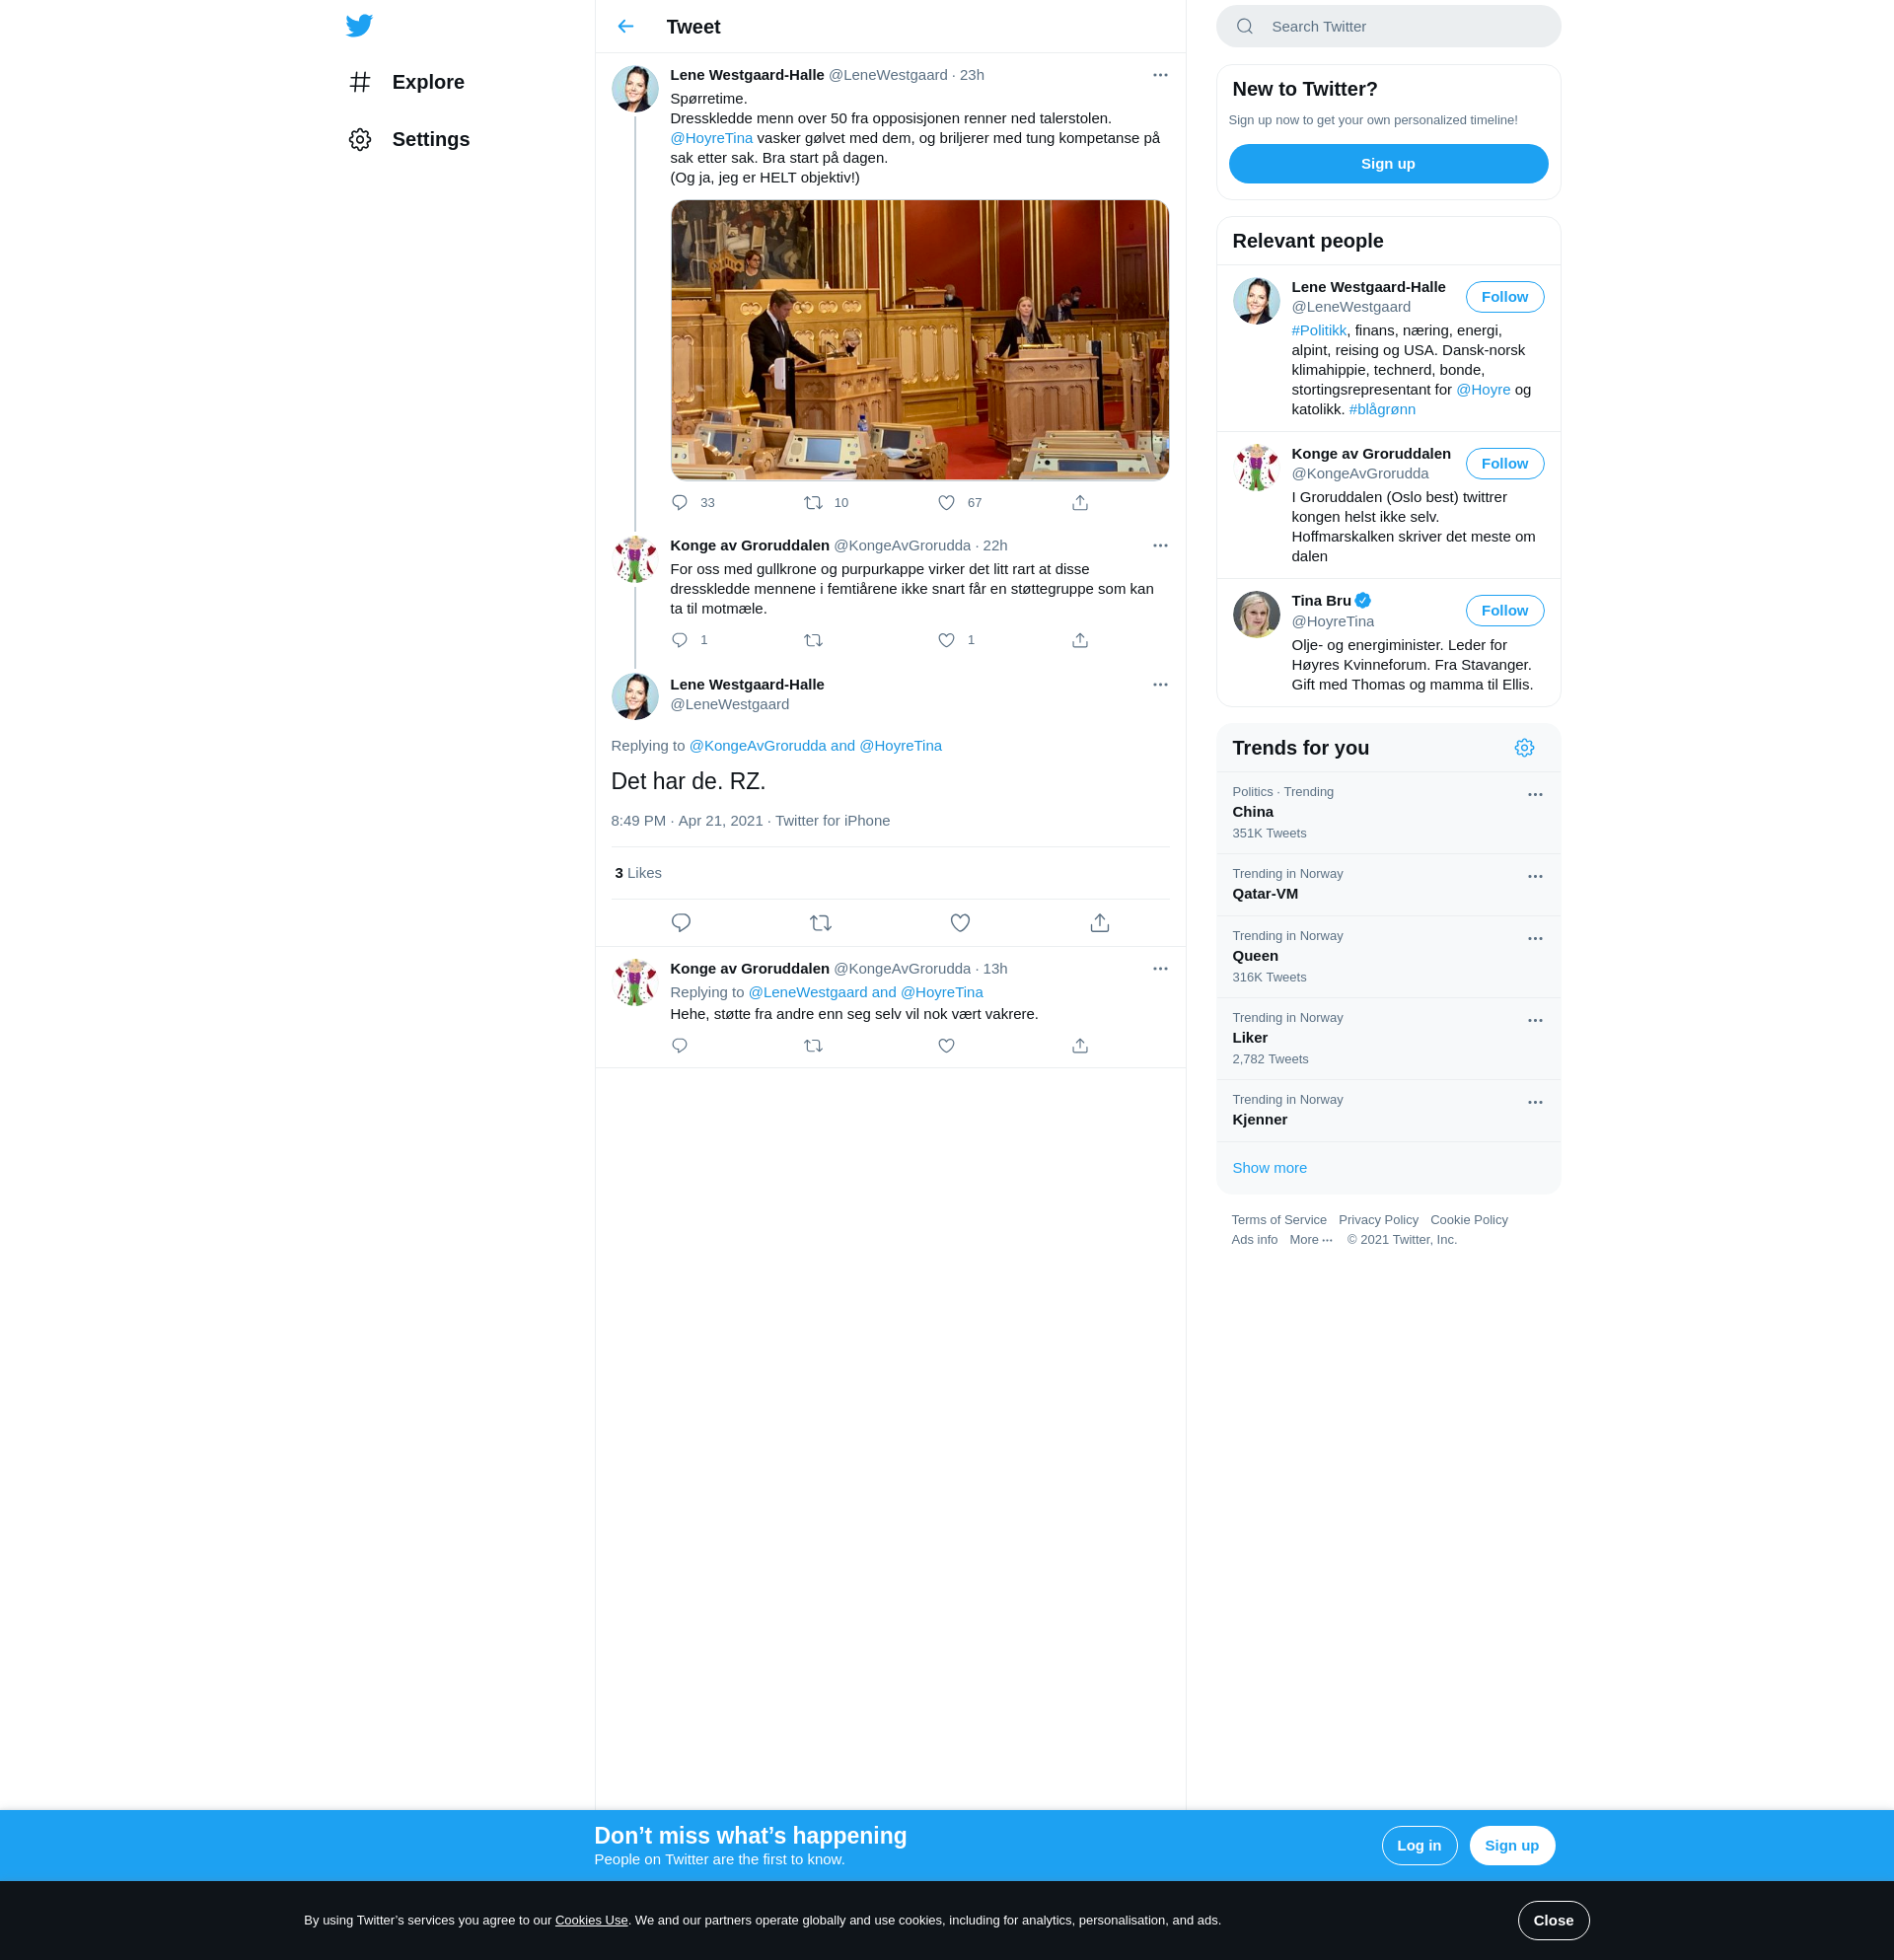Image resolution: width=1894 pixels, height=1960 pixels.
Task: Open more options on Lene's first tweet
Action: tap(1160, 75)
